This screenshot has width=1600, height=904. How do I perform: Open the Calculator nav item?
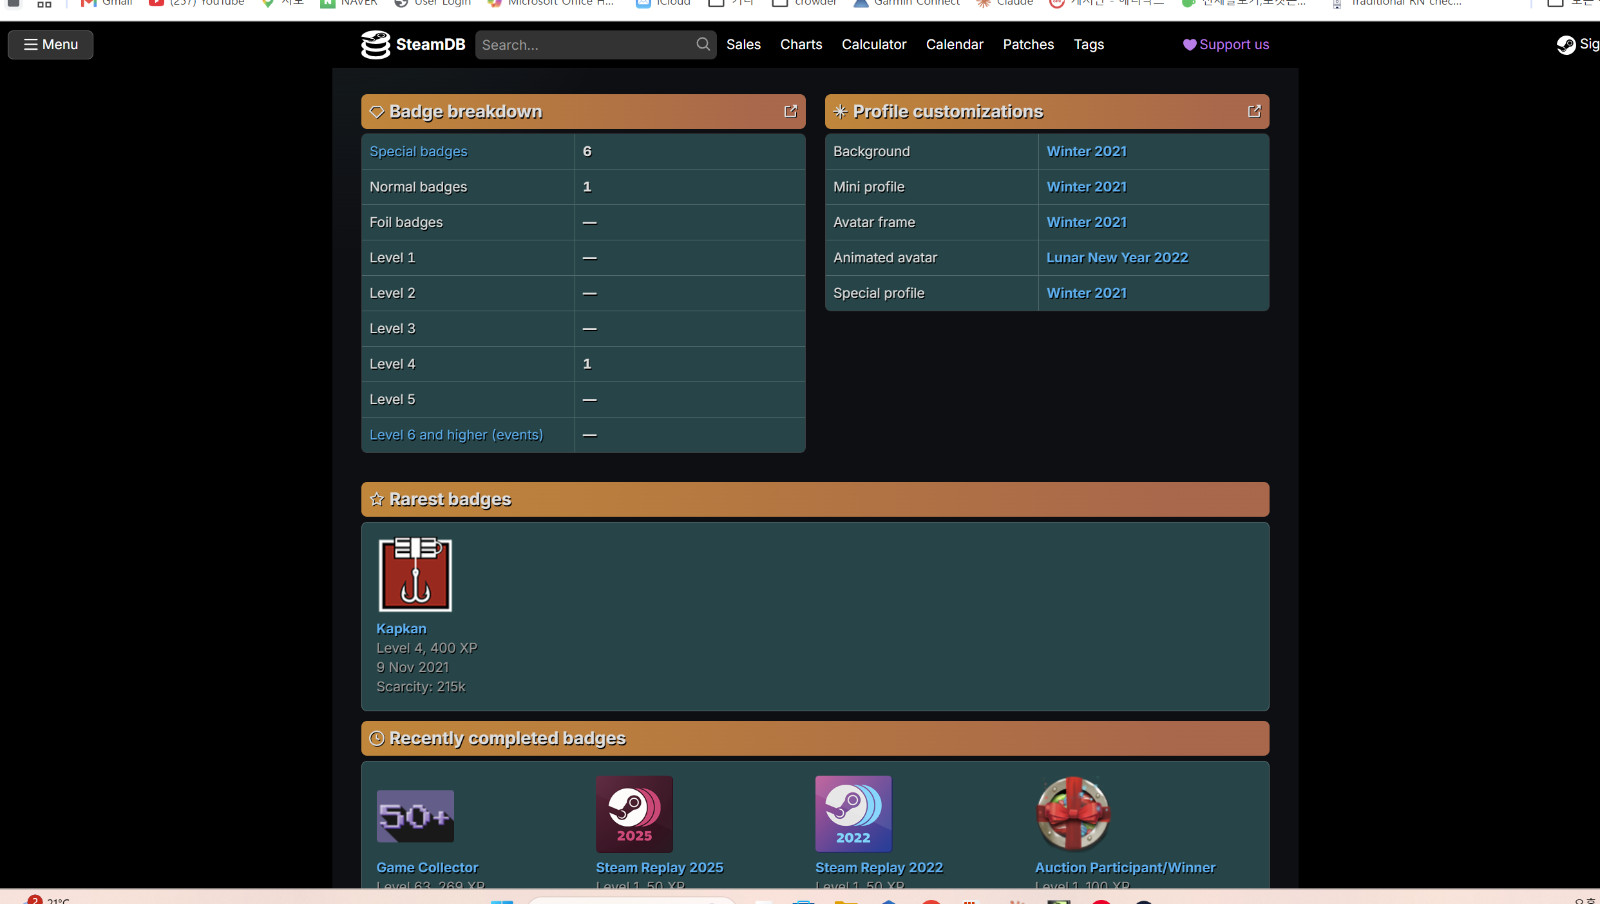click(x=874, y=44)
